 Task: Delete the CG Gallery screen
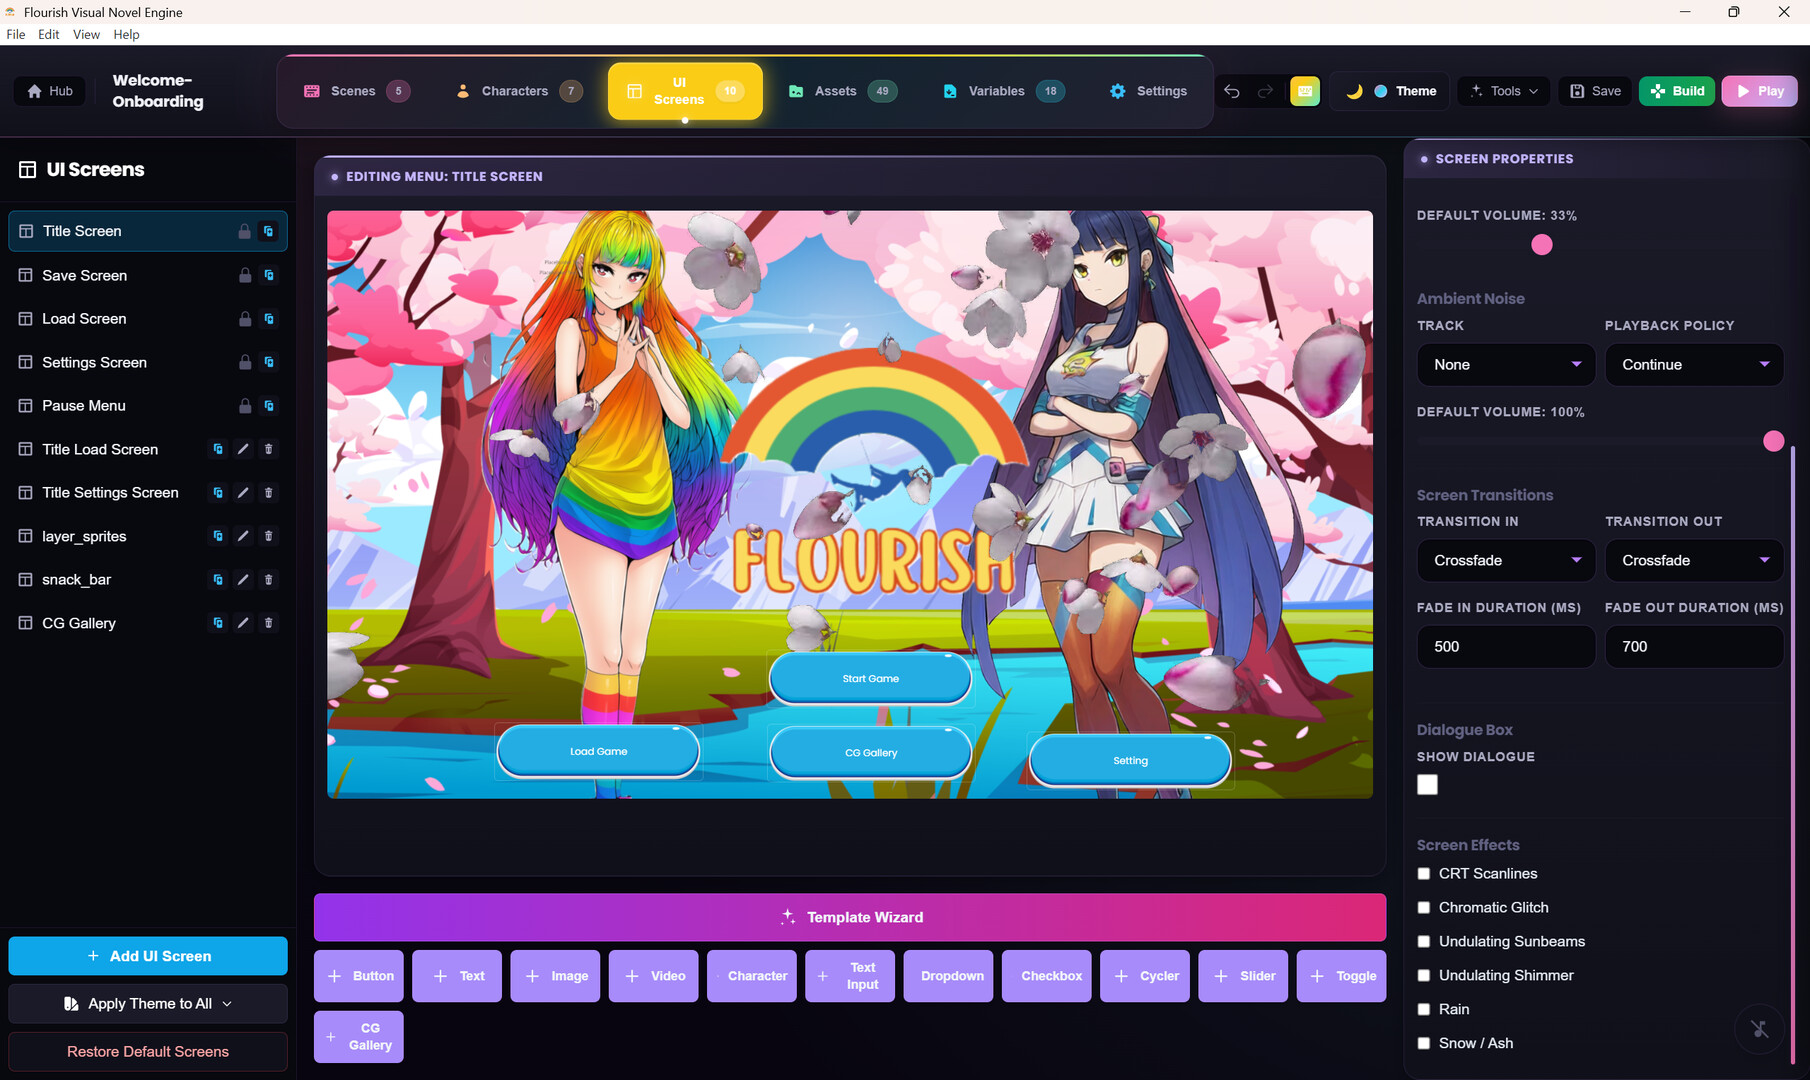pos(268,623)
